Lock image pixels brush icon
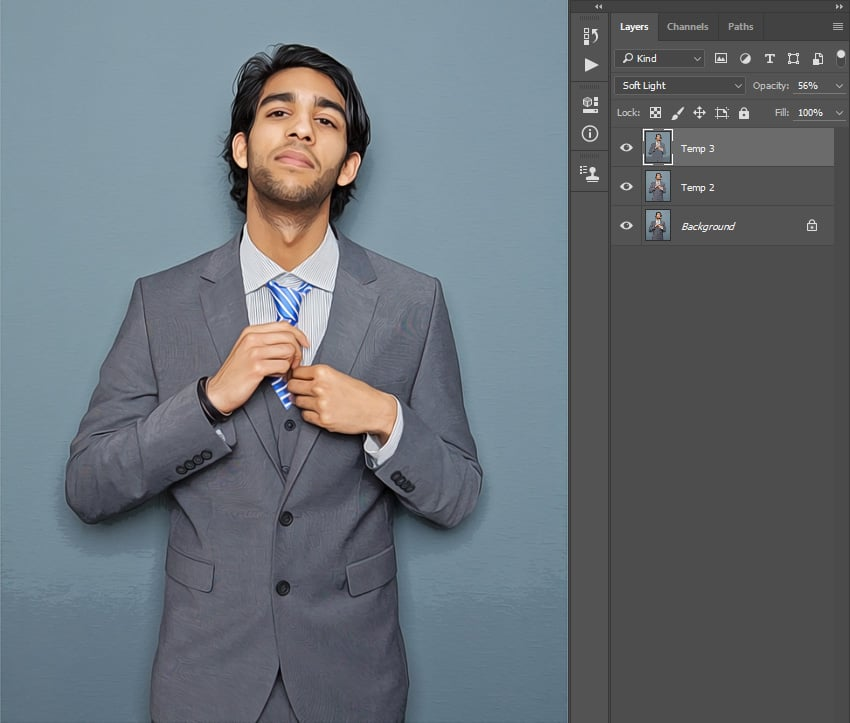This screenshot has height=723, width=850. coord(677,113)
